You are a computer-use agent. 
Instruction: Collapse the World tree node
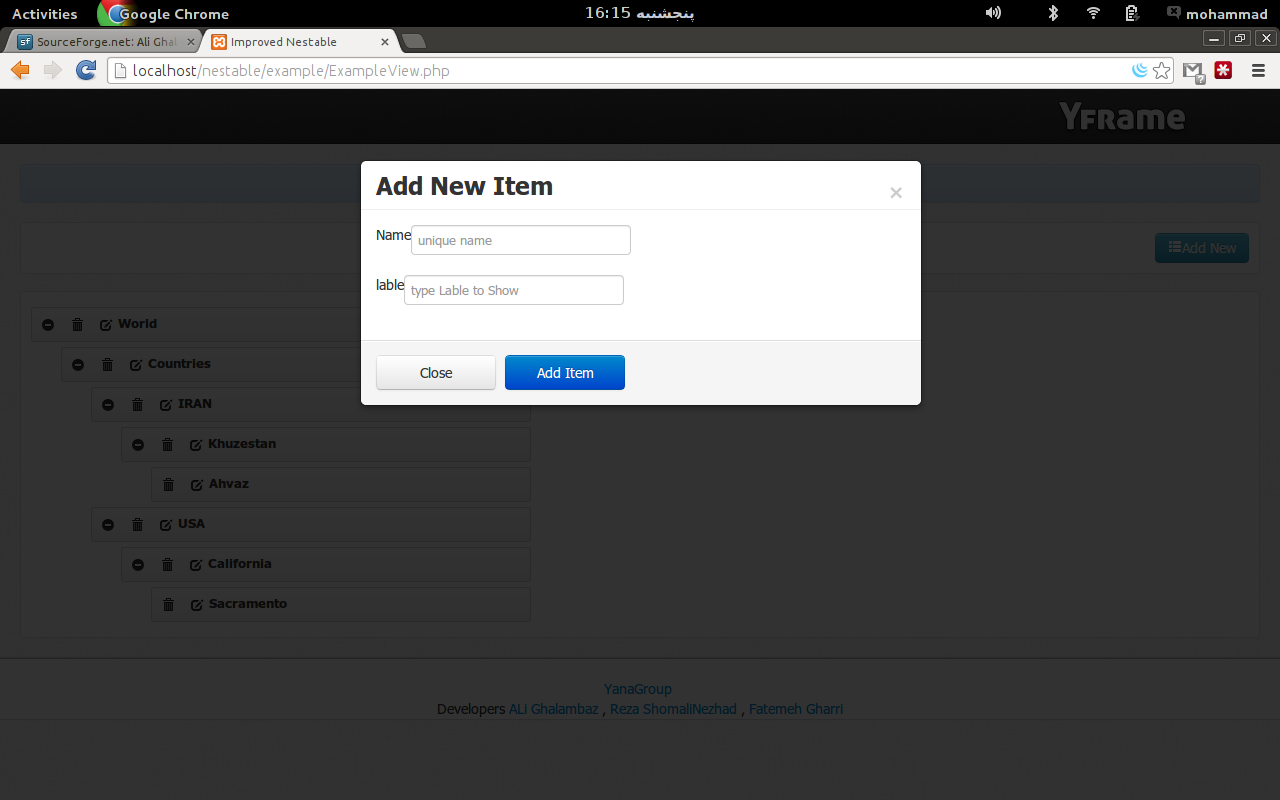click(x=48, y=324)
